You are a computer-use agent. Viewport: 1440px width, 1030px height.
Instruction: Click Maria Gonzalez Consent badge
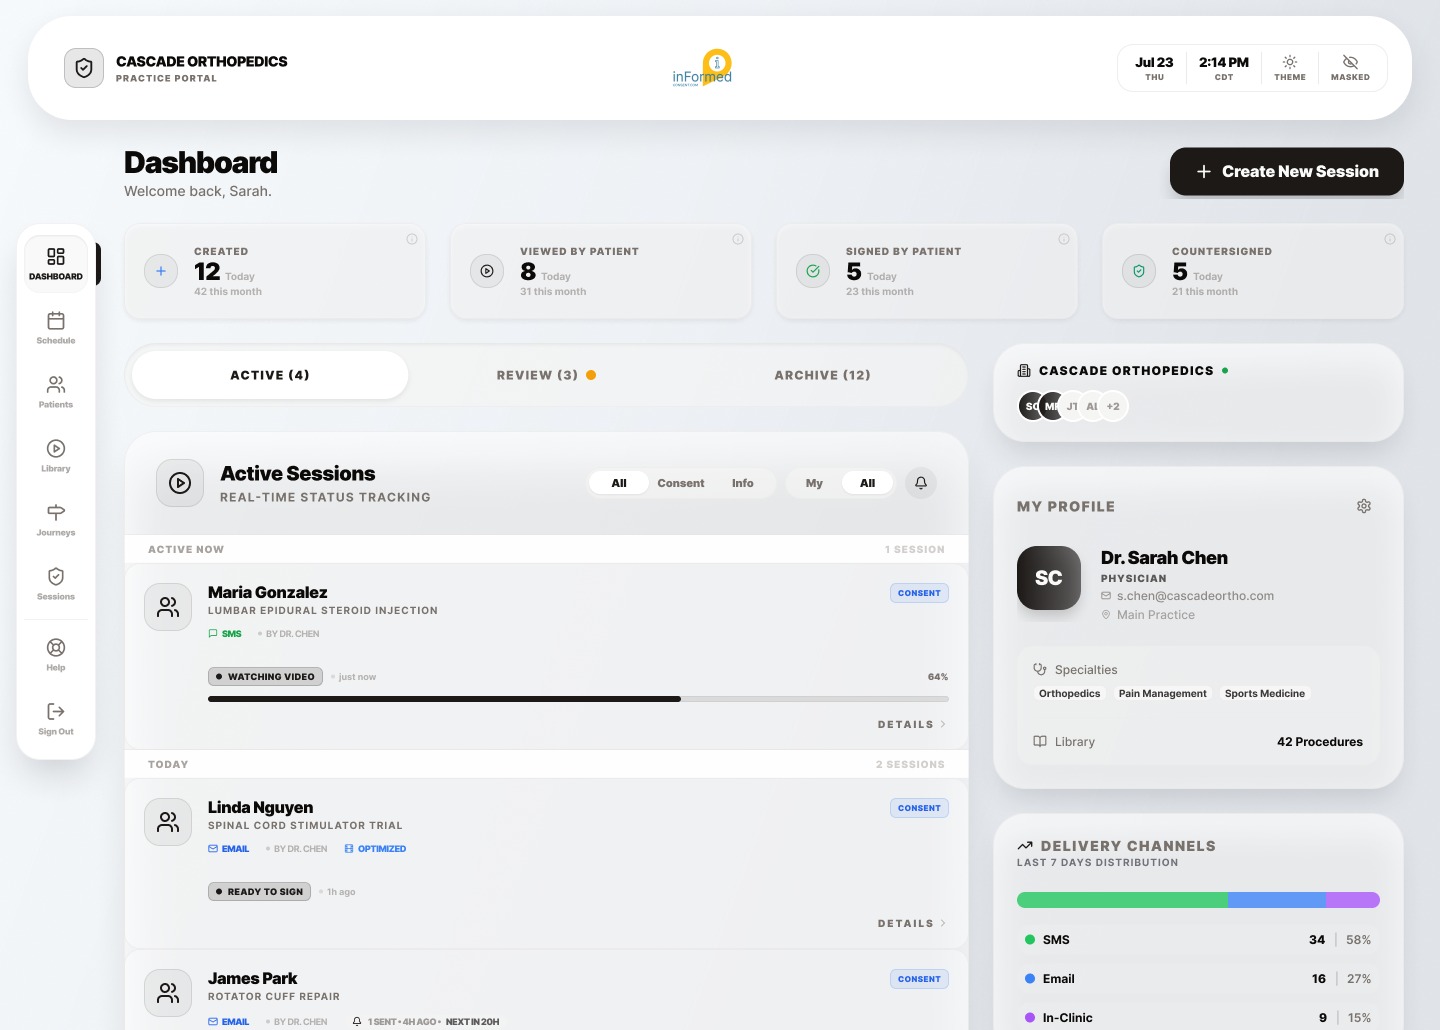(x=919, y=593)
